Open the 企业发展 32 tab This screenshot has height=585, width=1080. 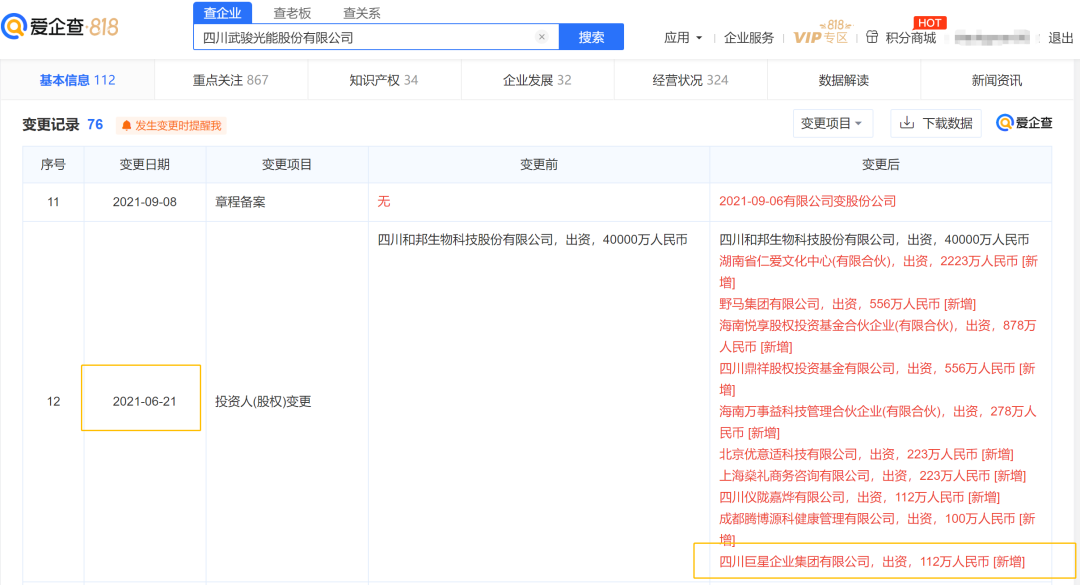point(537,80)
